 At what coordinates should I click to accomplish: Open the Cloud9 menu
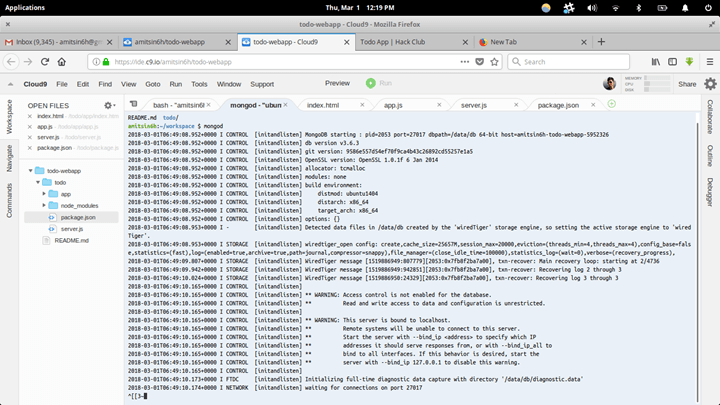point(35,84)
